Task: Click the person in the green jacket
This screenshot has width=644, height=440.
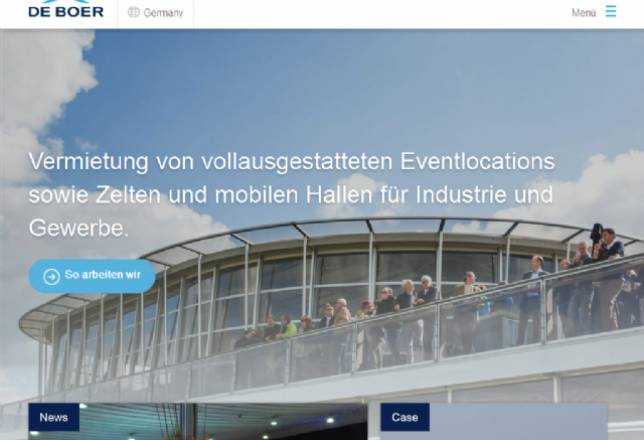Action: (x=286, y=327)
